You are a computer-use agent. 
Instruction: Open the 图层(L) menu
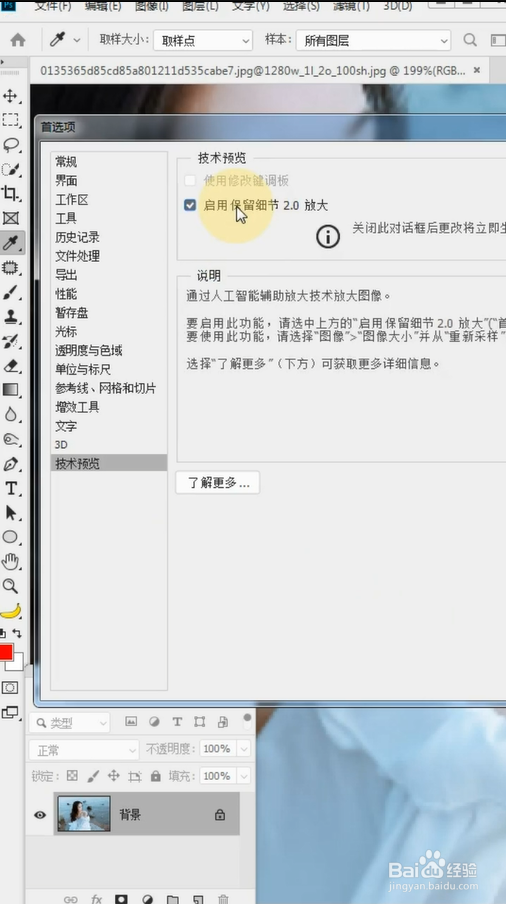(x=200, y=6)
